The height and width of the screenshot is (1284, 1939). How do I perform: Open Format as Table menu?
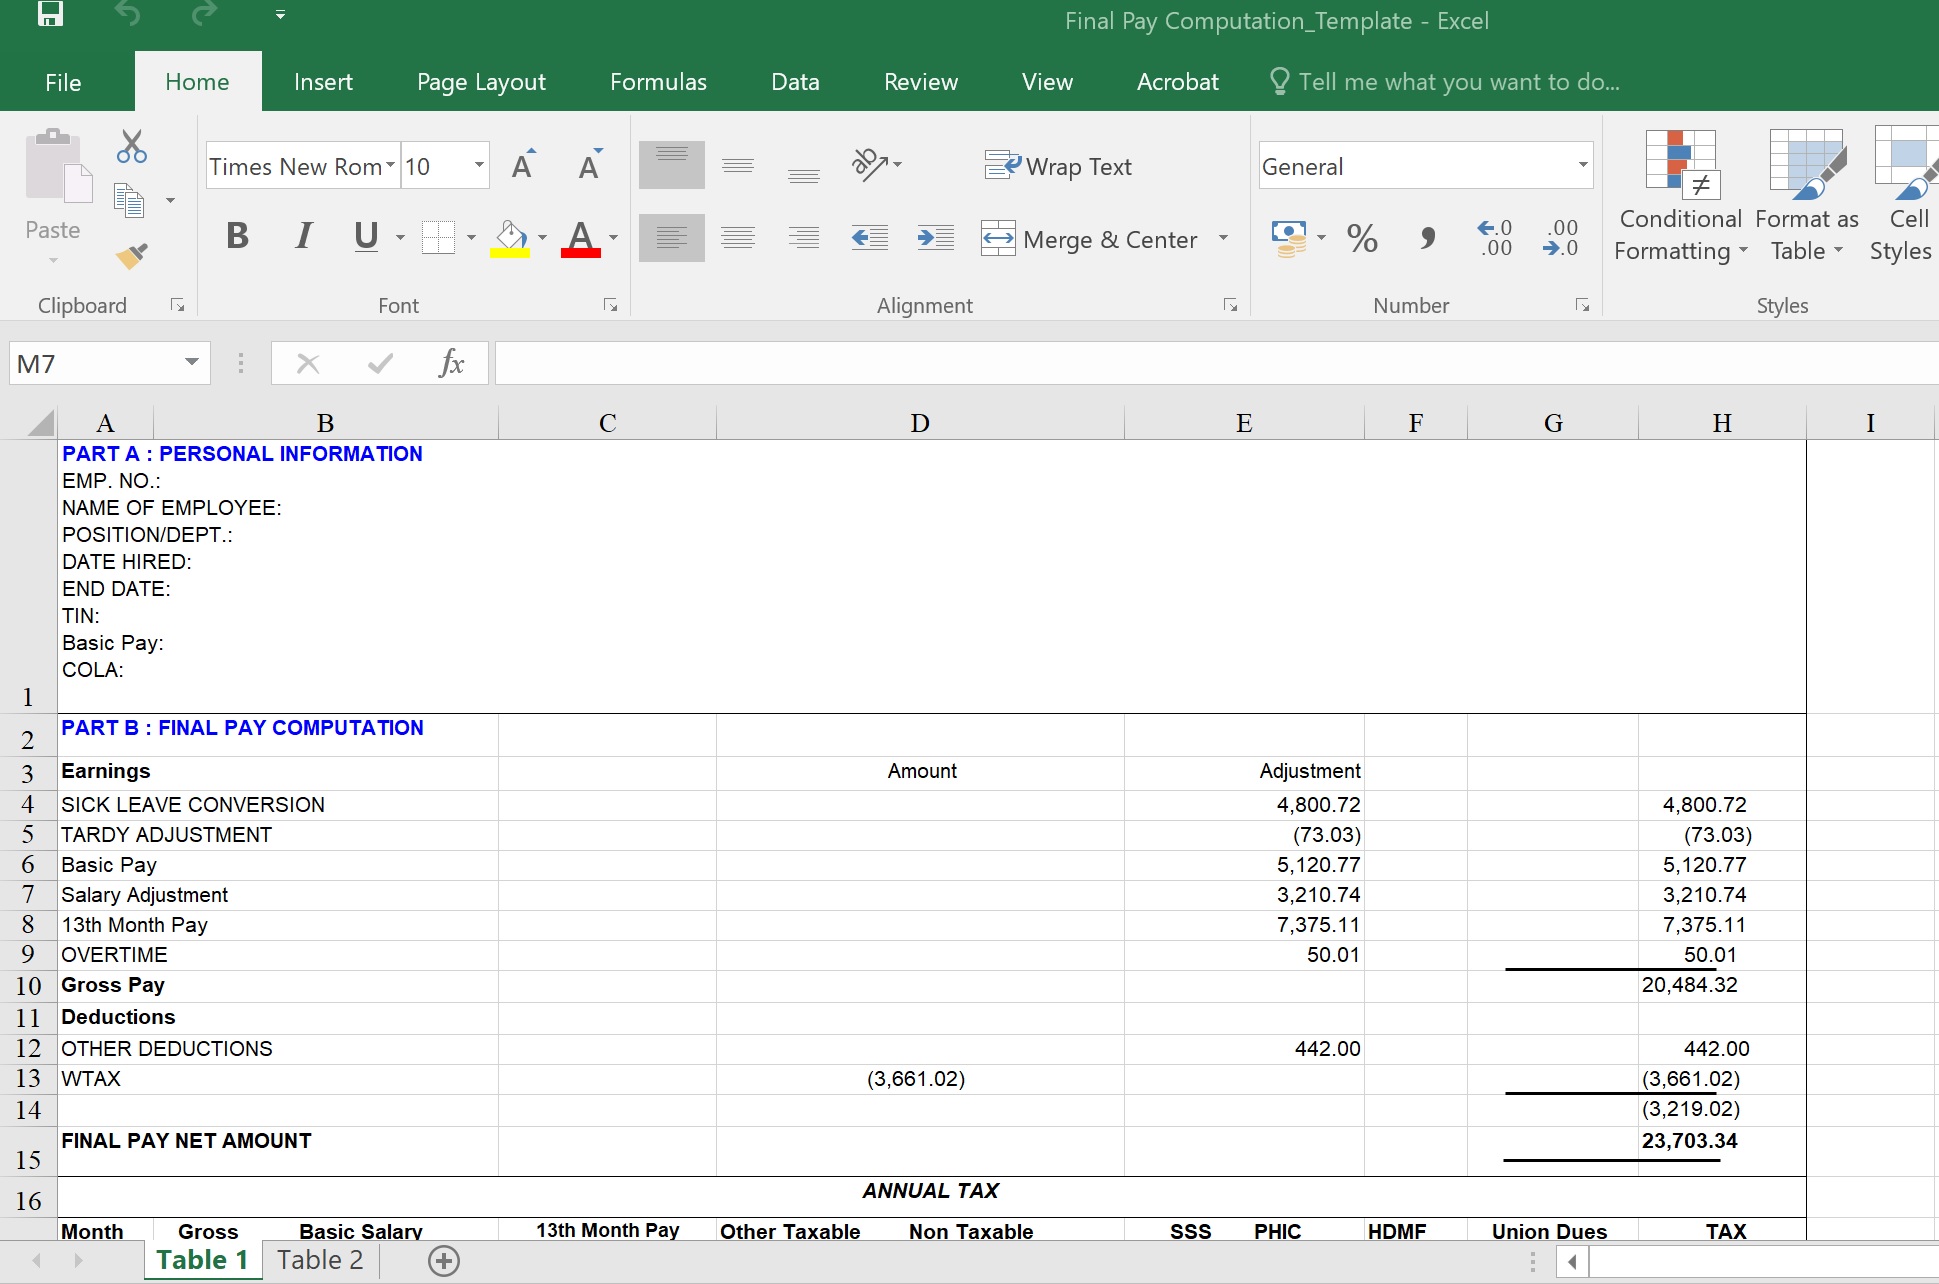point(1806,197)
